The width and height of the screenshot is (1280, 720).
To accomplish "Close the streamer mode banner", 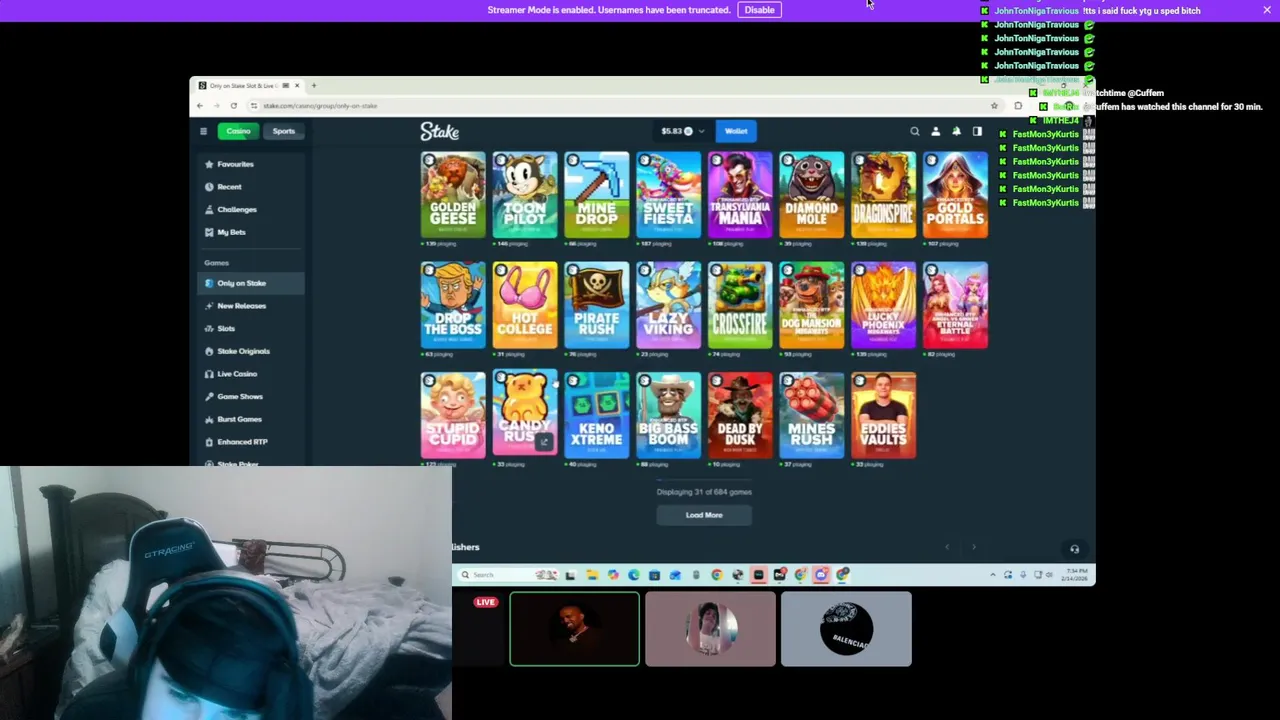I will (1267, 10).
